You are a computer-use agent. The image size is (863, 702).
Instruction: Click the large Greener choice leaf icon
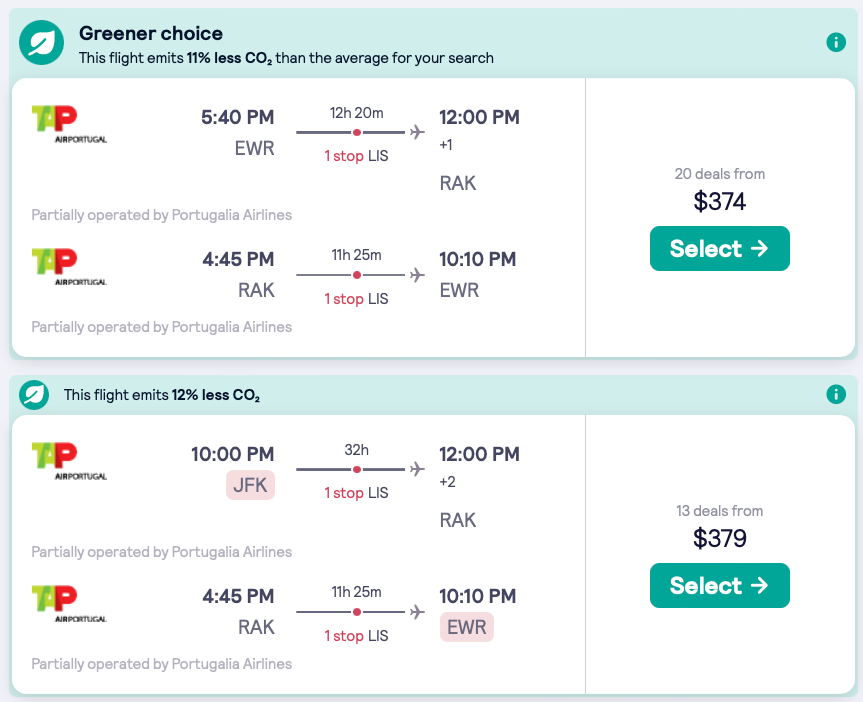point(42,43)
